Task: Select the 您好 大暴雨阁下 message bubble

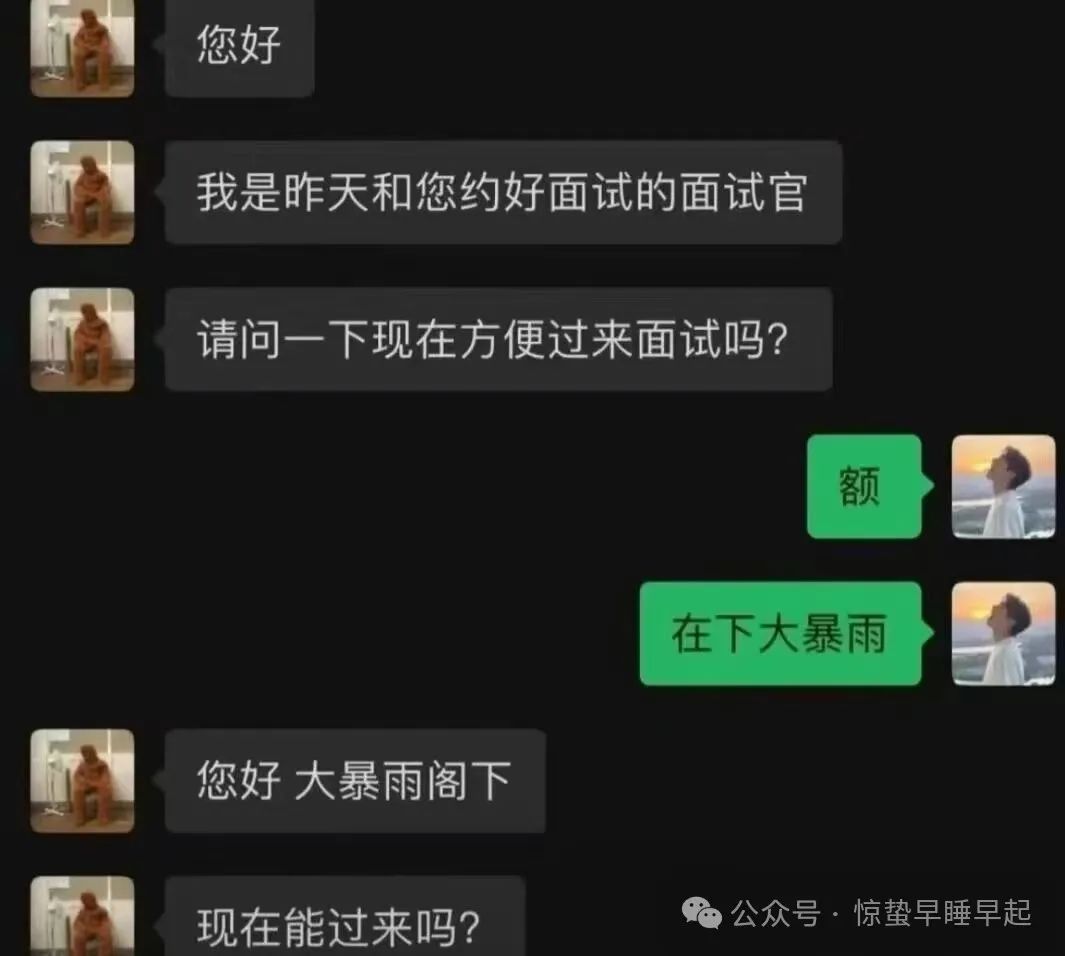Action: point(355,781)
